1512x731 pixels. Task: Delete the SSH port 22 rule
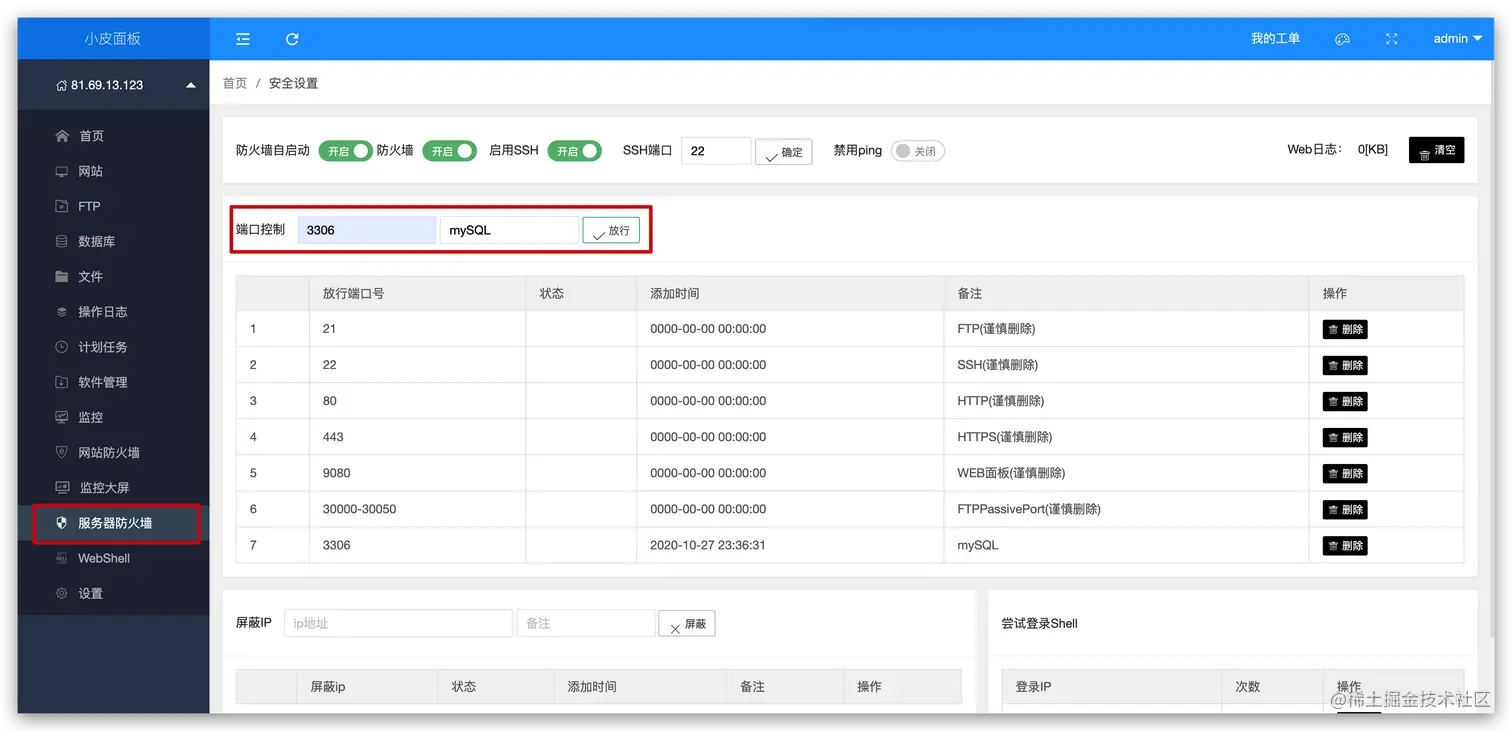pyautogui.click(x=1345, y=365)
